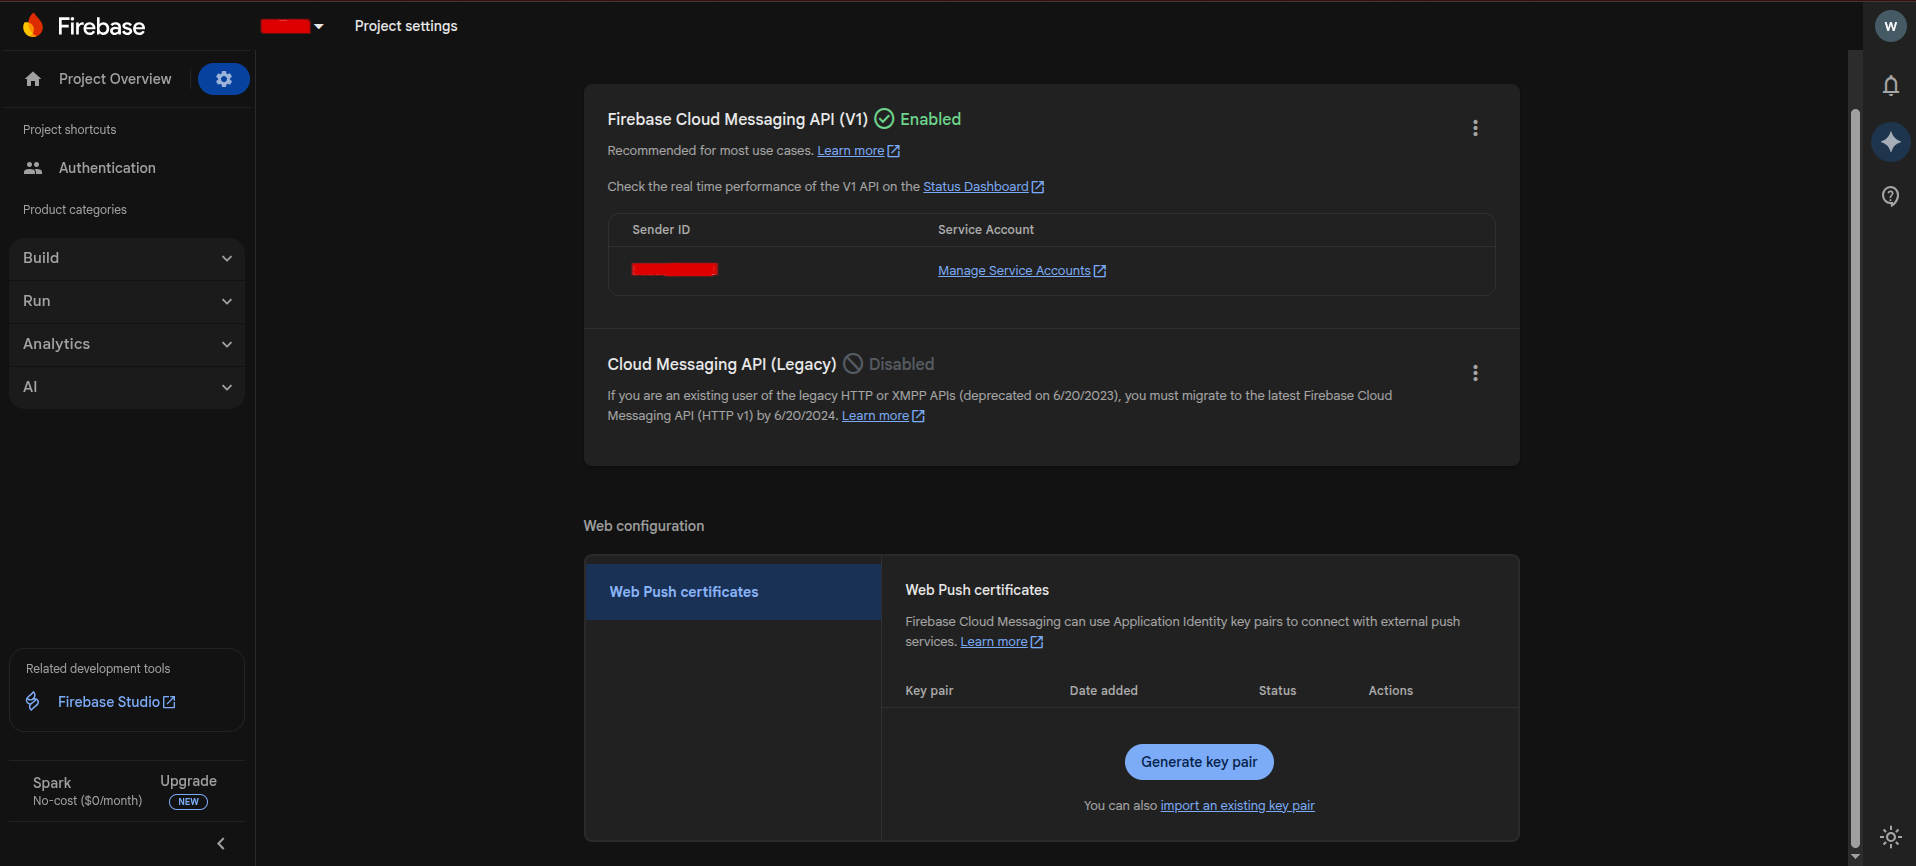Open project settings gear icon

(223, 79)
